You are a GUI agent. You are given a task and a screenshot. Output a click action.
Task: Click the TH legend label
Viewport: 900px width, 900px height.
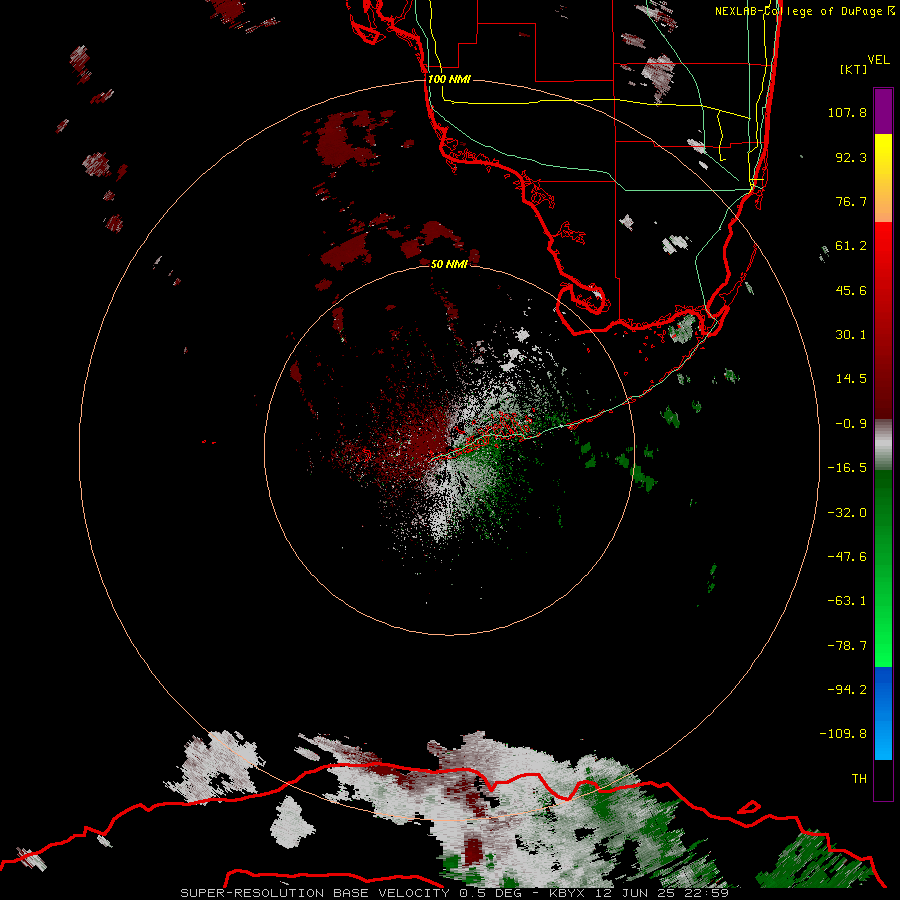pos(859,779)
